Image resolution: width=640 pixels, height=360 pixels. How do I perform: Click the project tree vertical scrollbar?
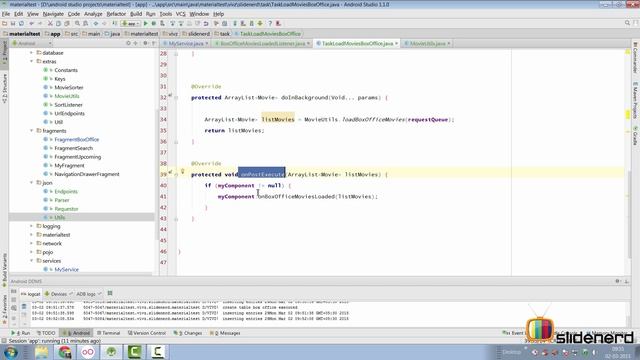click(157, 174)
